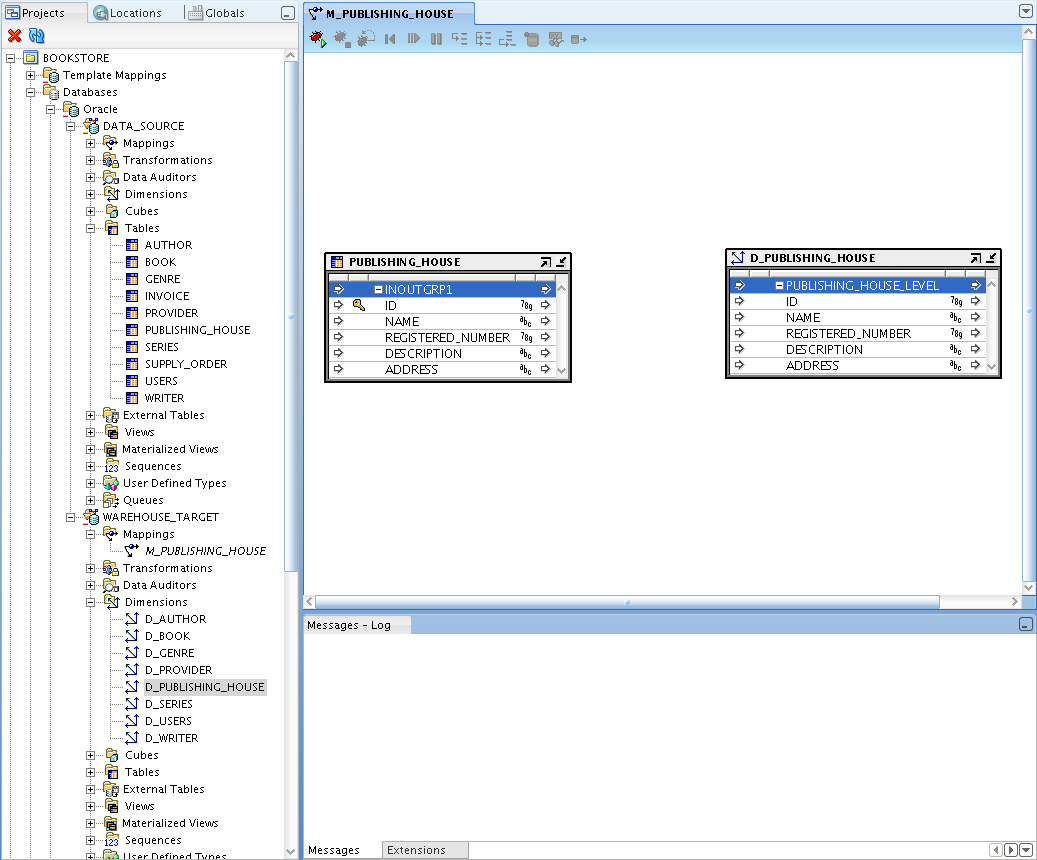Start the mapping debugger (red bug icon)
The width and height of the screenshot is (1037, 860).
pos(318,39)
